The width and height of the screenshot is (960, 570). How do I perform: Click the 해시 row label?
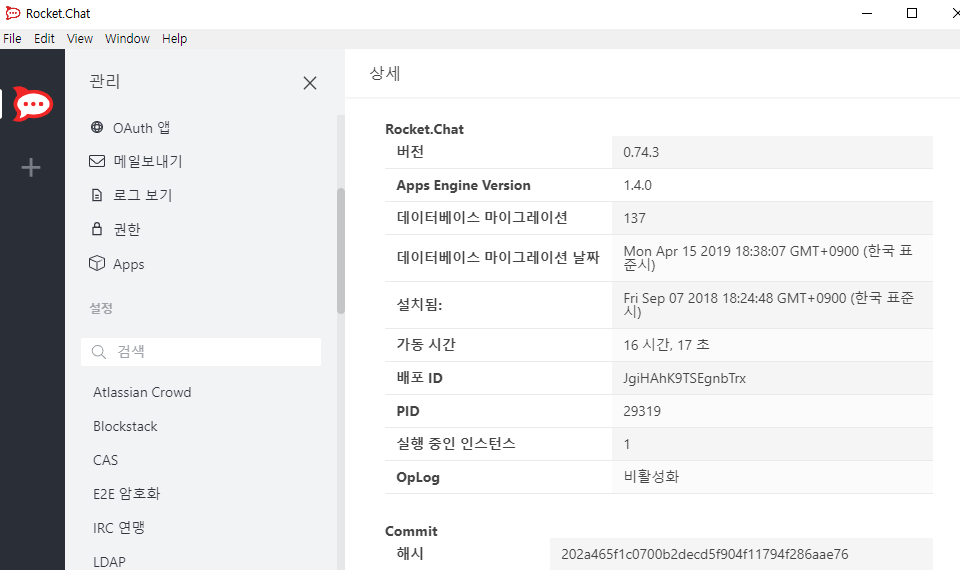coord(410,553)
